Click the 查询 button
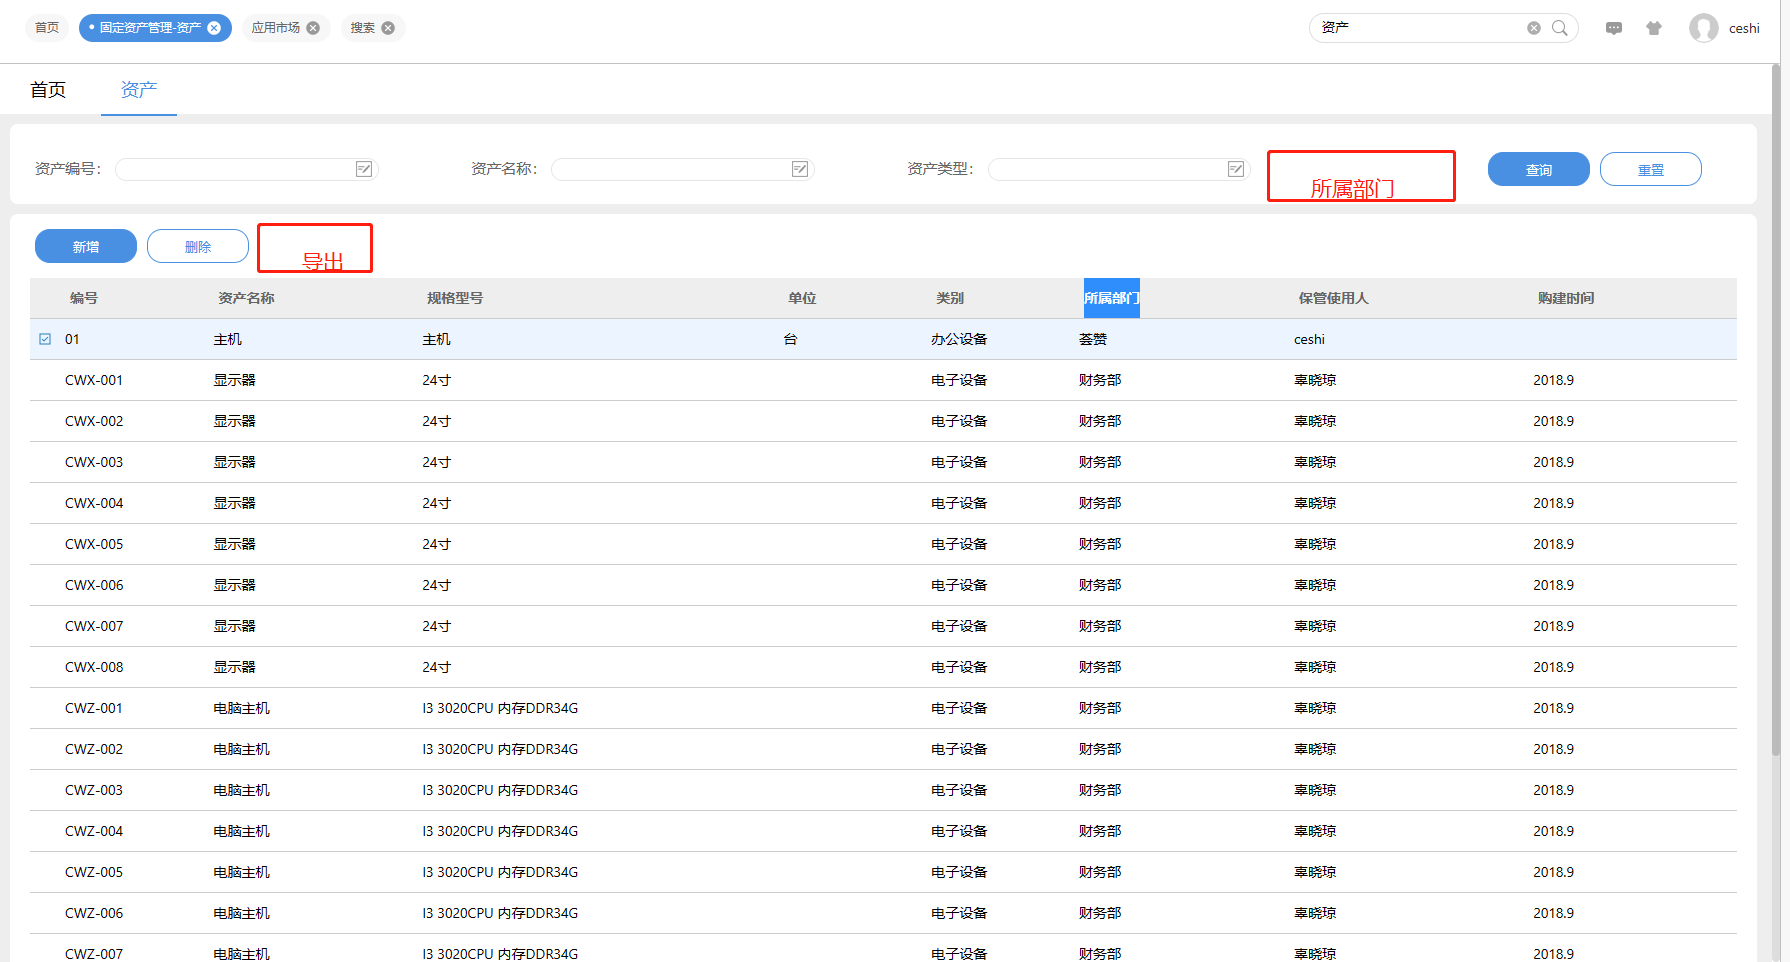This screenshot has height=962, width=1790. click(1538, 170)
